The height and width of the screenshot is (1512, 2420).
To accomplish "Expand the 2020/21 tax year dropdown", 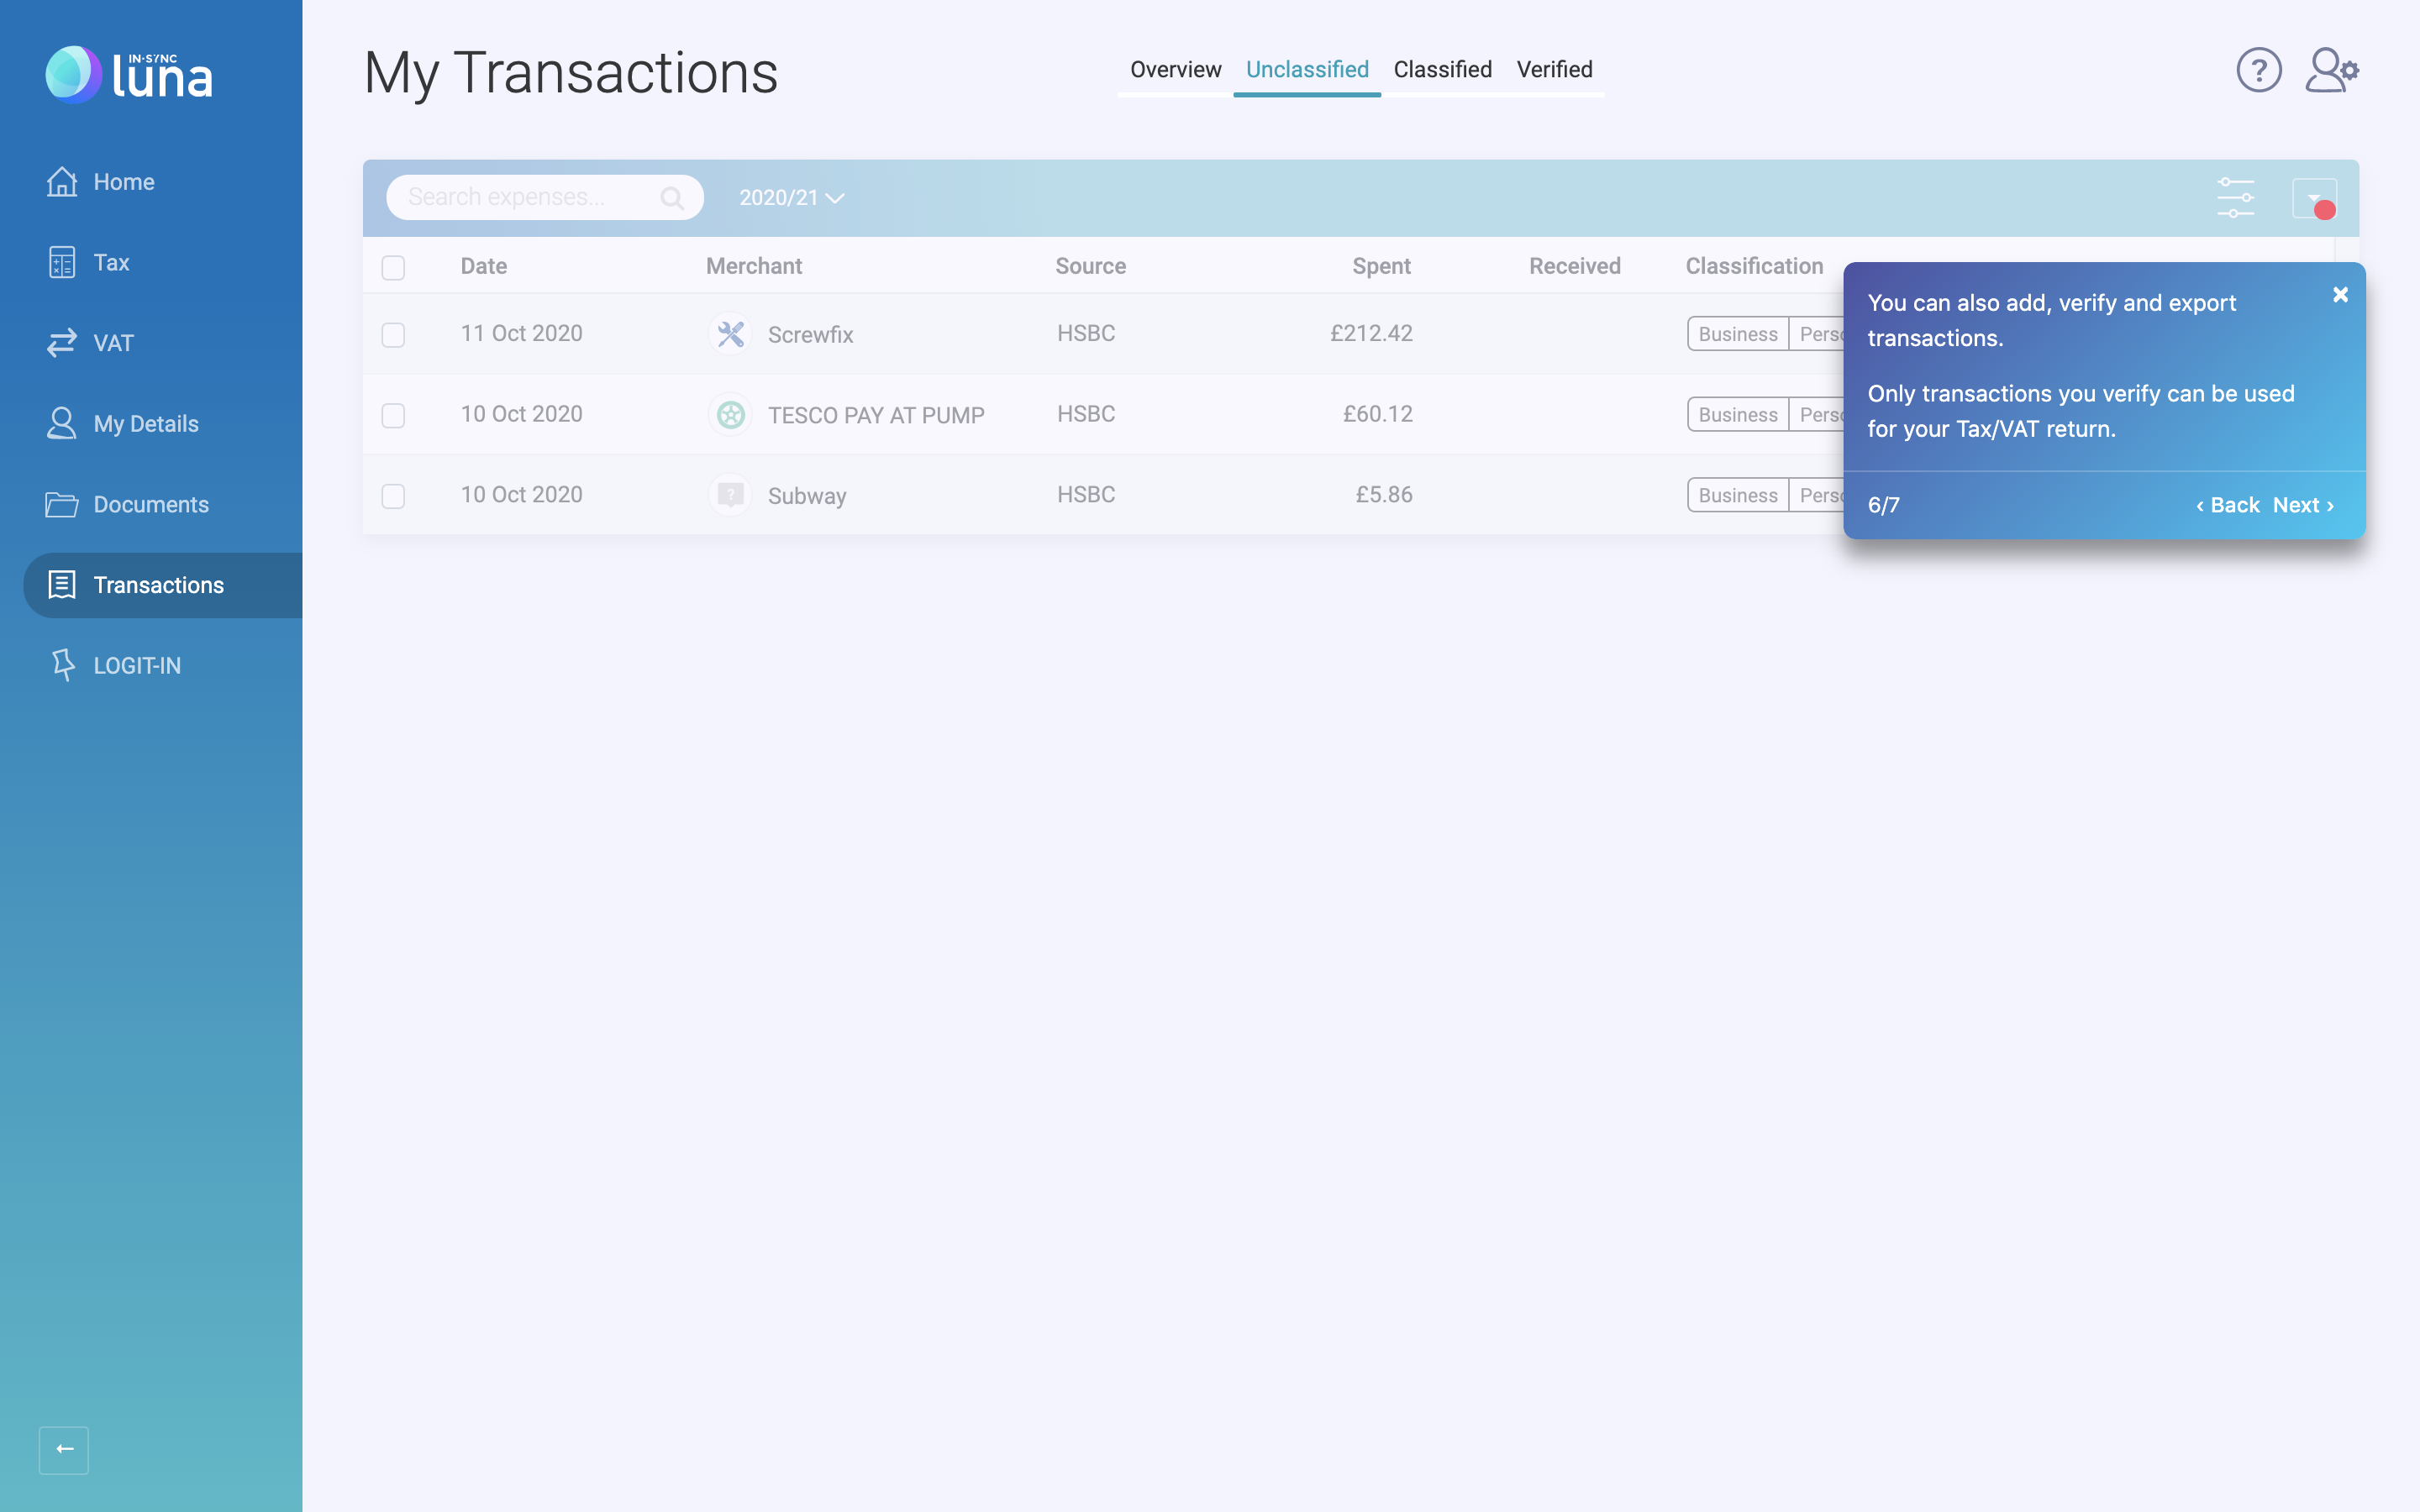I will (x=791, y=198).
